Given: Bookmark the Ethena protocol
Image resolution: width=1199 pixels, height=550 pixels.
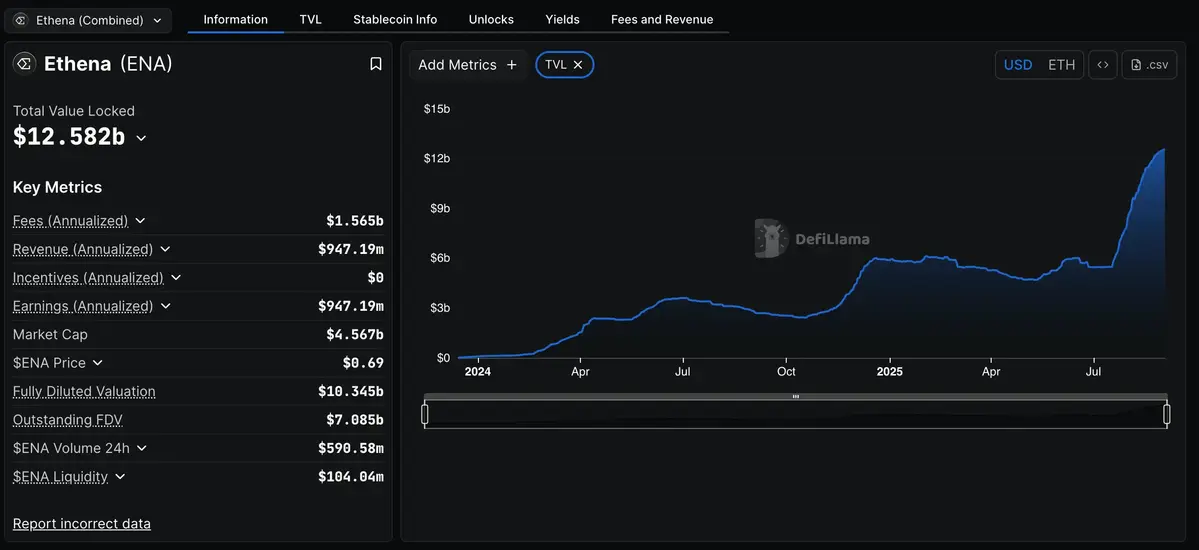Looking at the screenshot, I should 376,64.
